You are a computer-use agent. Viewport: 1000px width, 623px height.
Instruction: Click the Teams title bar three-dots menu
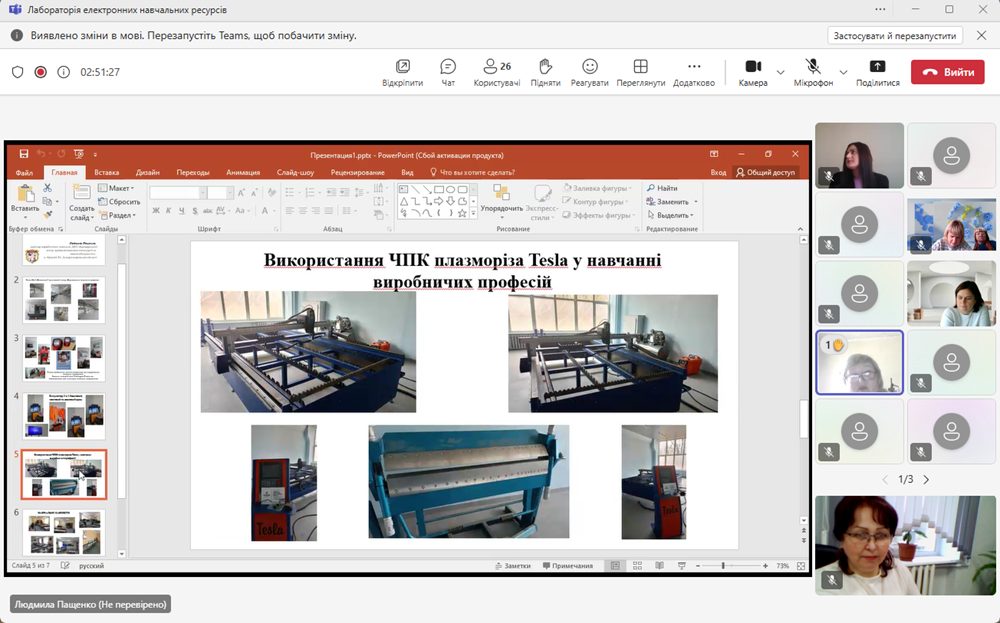pyautogui.click(x=880, y=10)
